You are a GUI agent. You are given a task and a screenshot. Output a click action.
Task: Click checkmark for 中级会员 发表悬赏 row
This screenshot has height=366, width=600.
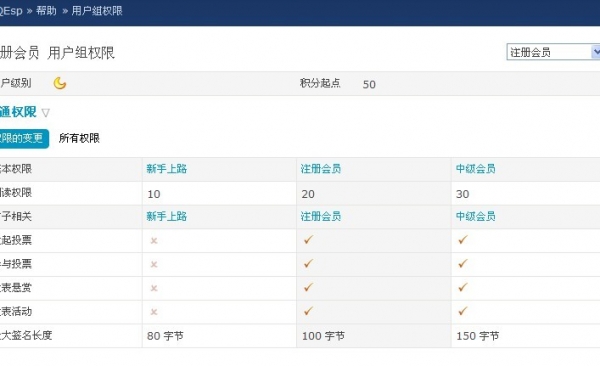(463, 288)
